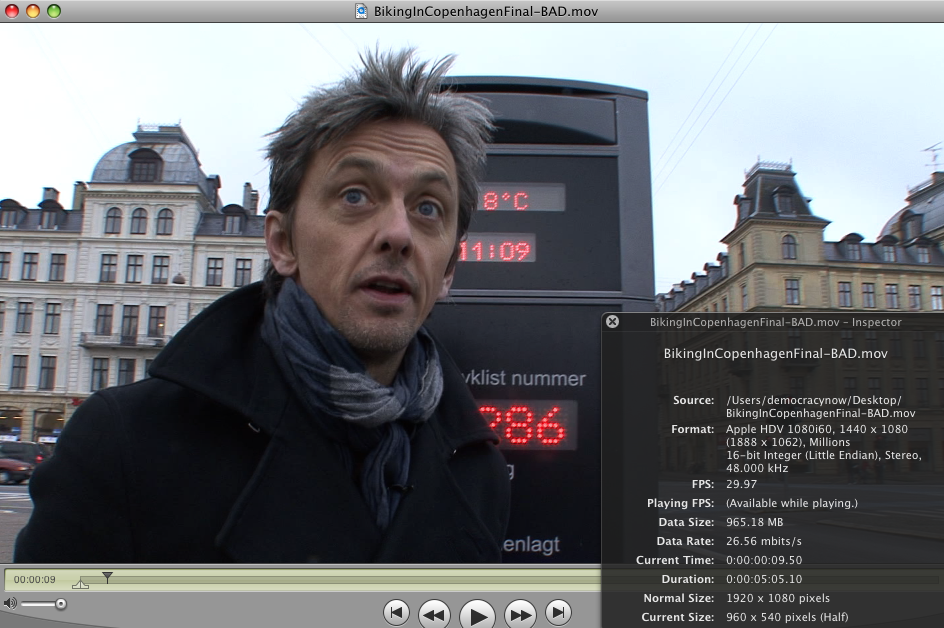Click the Rewind button
This screenshot has width=944, height=628.
[434, 613]
